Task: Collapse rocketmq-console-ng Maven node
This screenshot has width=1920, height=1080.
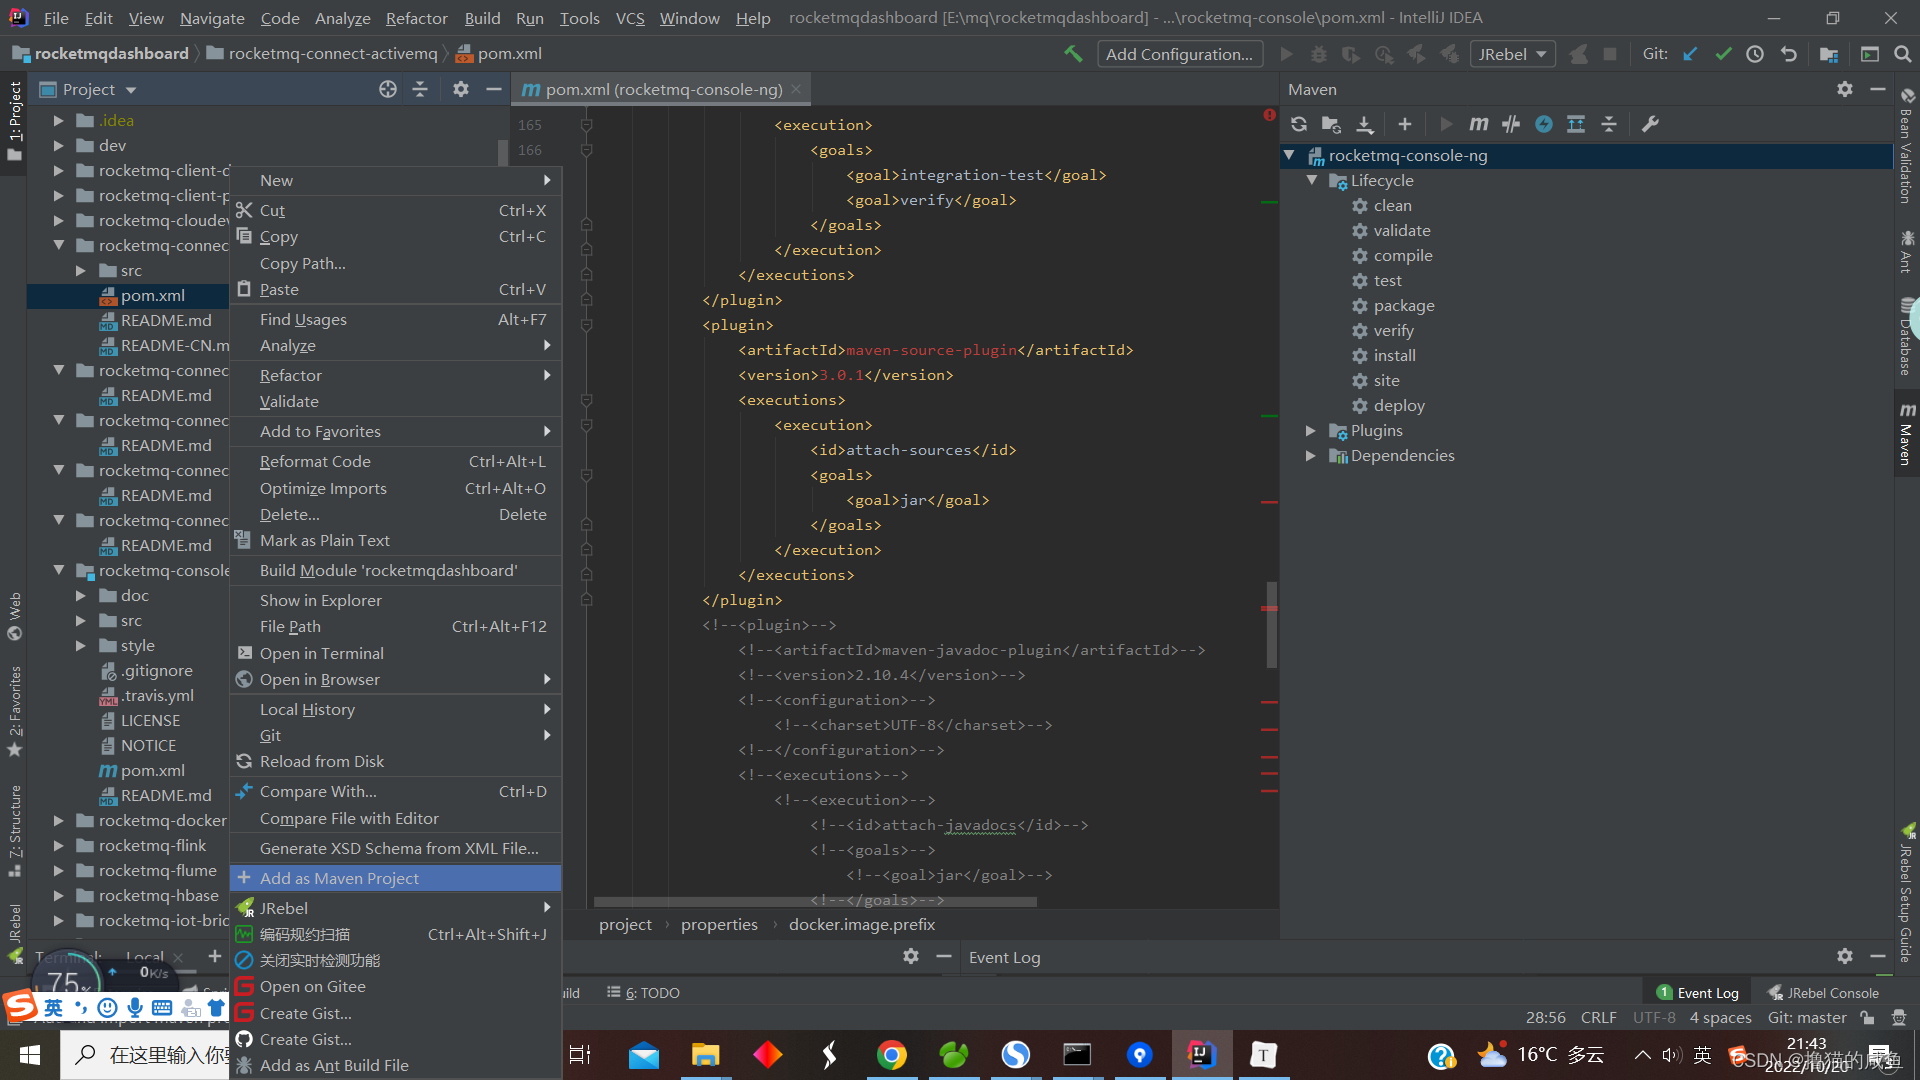Action: [x=1290, y=155]
